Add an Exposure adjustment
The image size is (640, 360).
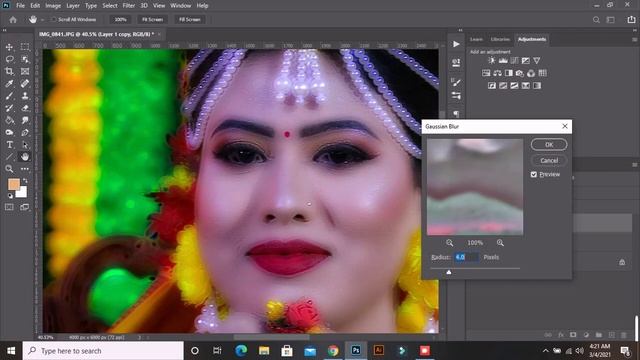coord(526,60)
